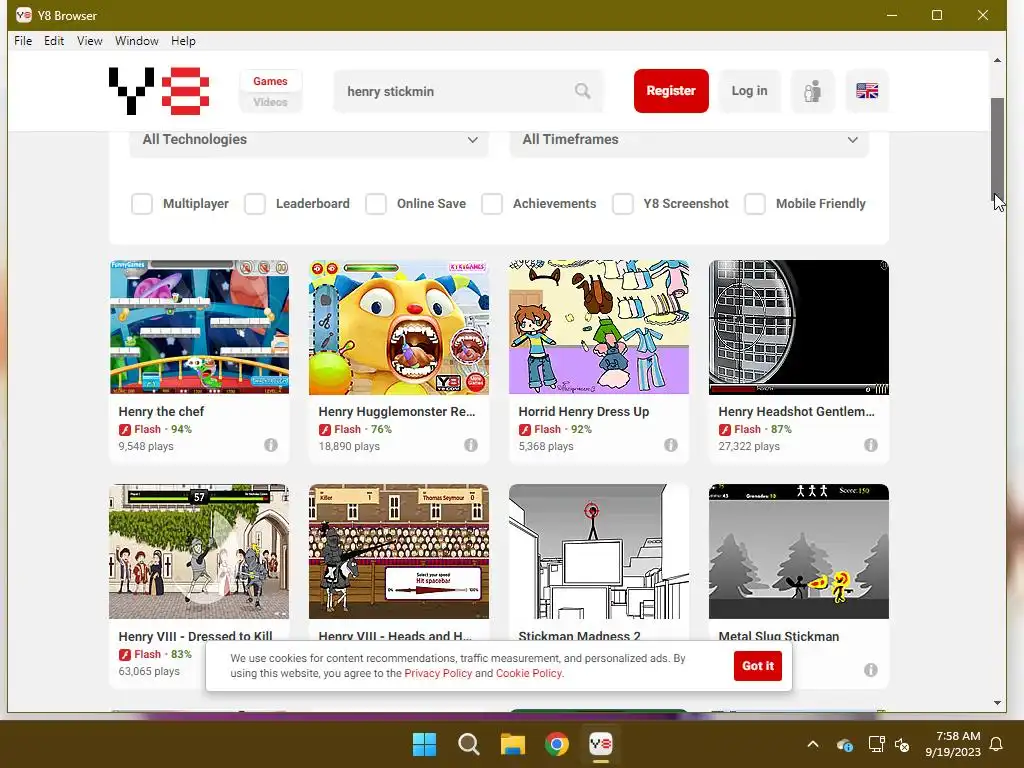Open the Henry Headshot Gentleman thumbnail
Screen dimensions: 1024x768
pyautogui.click(x=799, y=327)
